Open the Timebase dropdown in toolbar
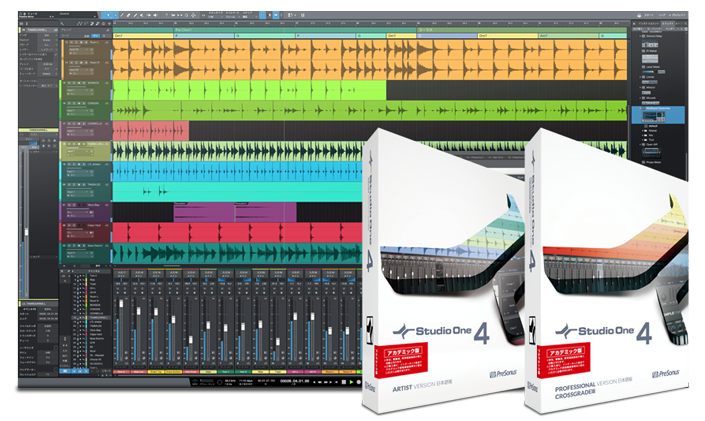 point(231,17)
